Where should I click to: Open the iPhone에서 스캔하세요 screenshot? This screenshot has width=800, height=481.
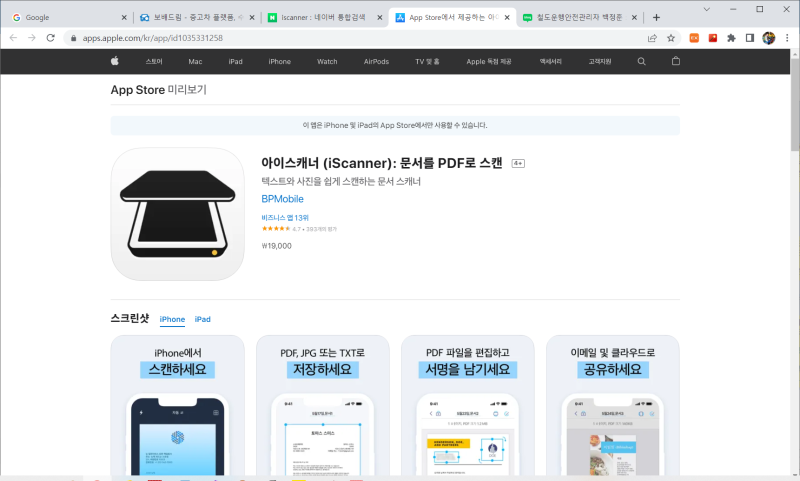point(178,407)
